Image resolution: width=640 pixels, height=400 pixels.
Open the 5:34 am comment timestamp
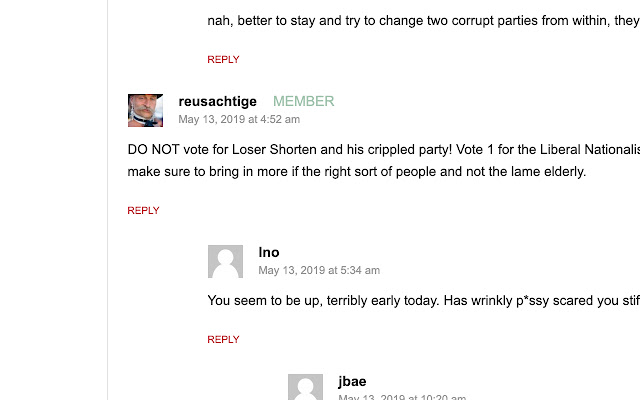point(319,270)
